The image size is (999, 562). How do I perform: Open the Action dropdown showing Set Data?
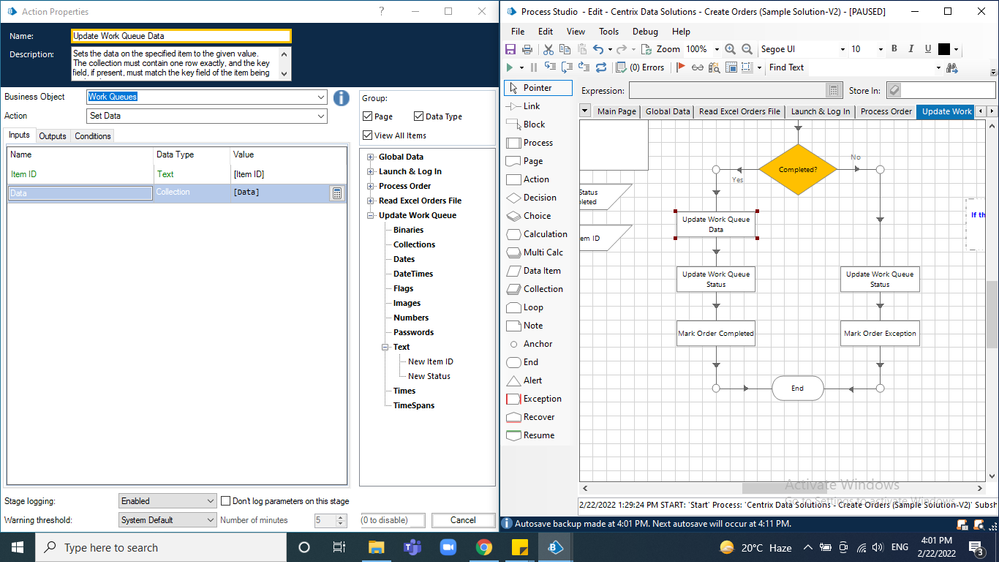coord(206,116)
